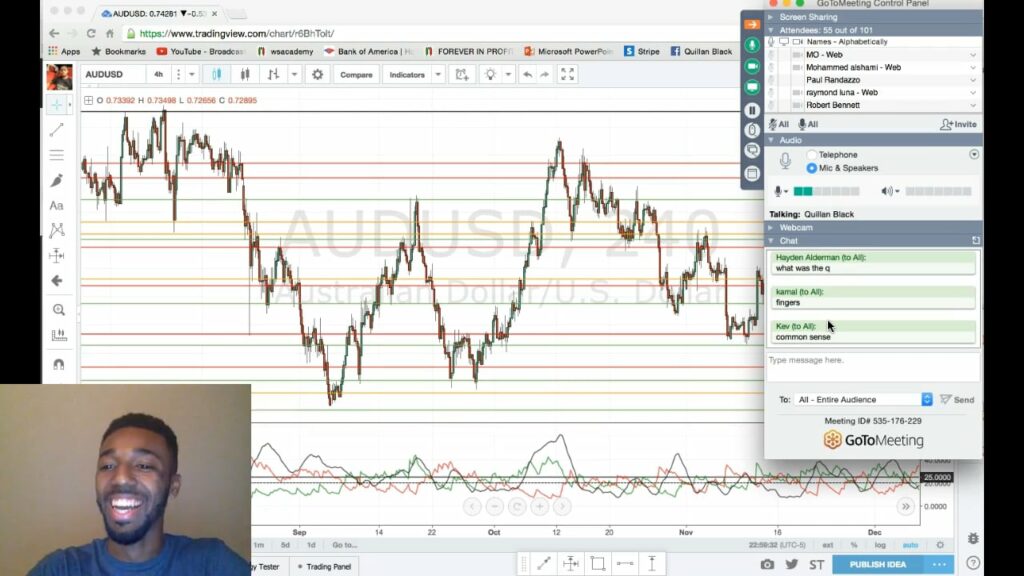Image resolution: width=1024 pixels, height=576 pixels.
Task: Toggle extended hours (ext) option
Action: pos(827,545)
